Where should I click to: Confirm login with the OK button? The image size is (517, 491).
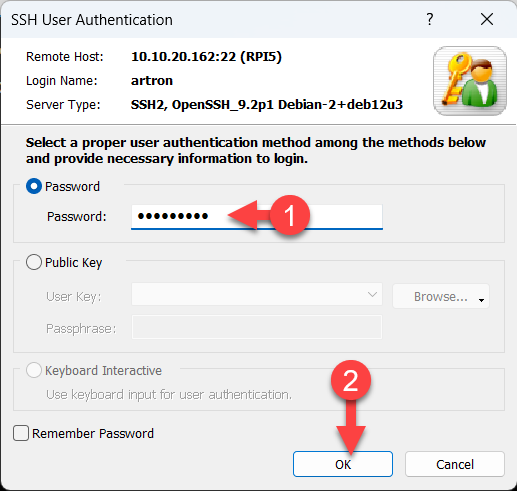click(343, 464)
